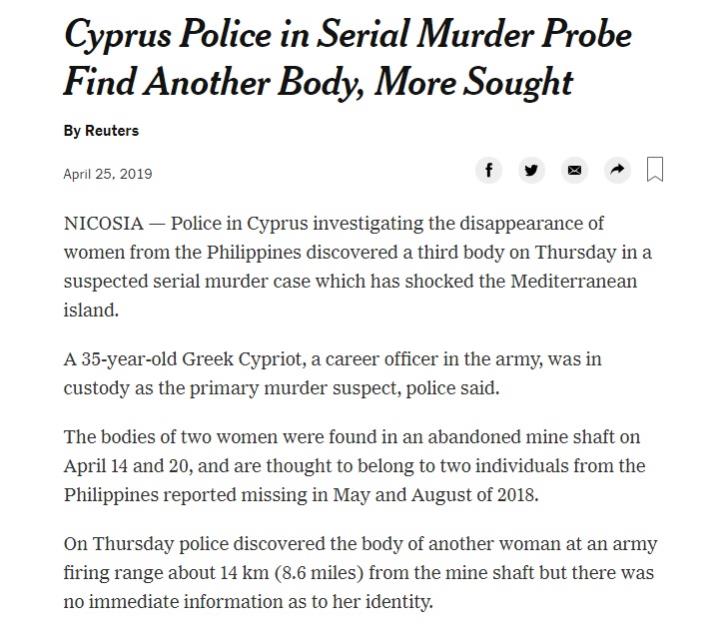Viewport: 728px width, 632px height.
Task: Click the line starting "On Thursday police discovered"
Action: tap(359, 545)
